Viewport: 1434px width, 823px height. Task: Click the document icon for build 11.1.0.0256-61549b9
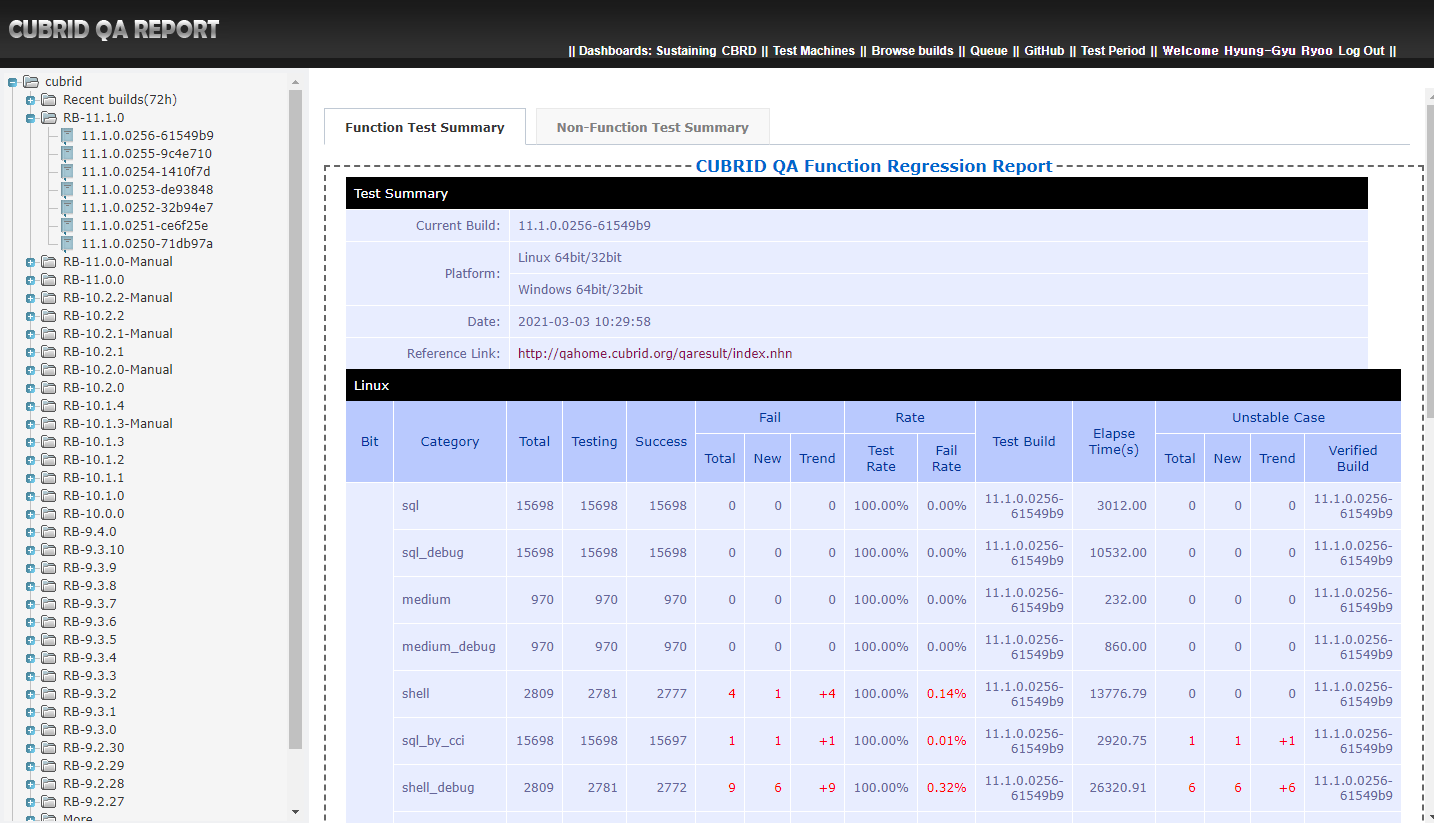click(x=67, y=136)
